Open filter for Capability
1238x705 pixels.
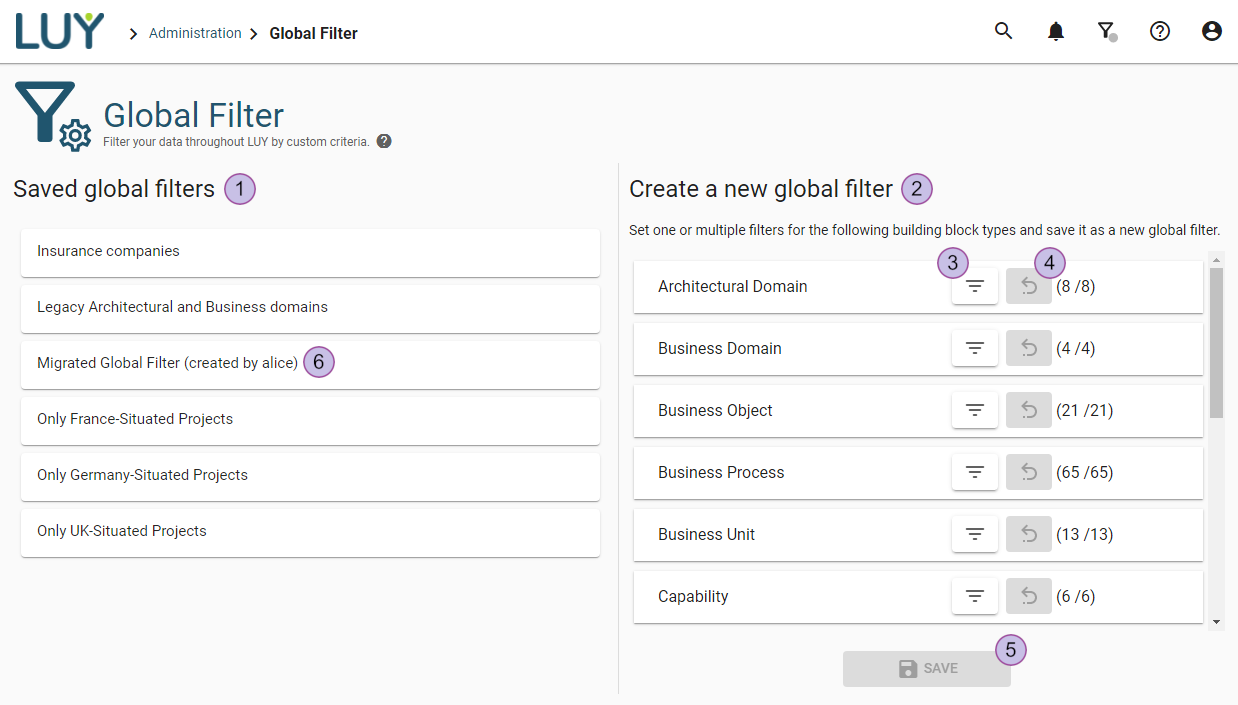pyautogui.click(x=975, y=597)
